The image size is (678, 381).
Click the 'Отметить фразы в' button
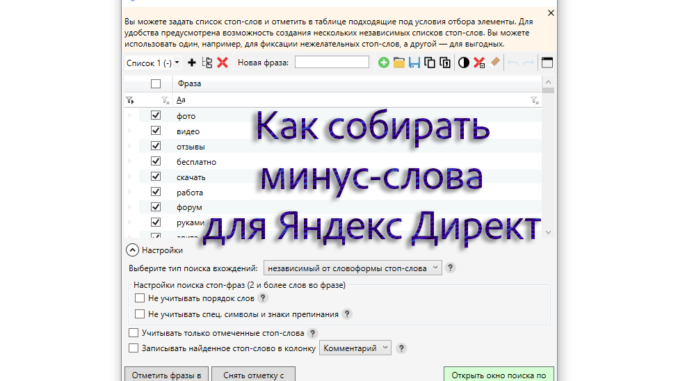[166, 375]
